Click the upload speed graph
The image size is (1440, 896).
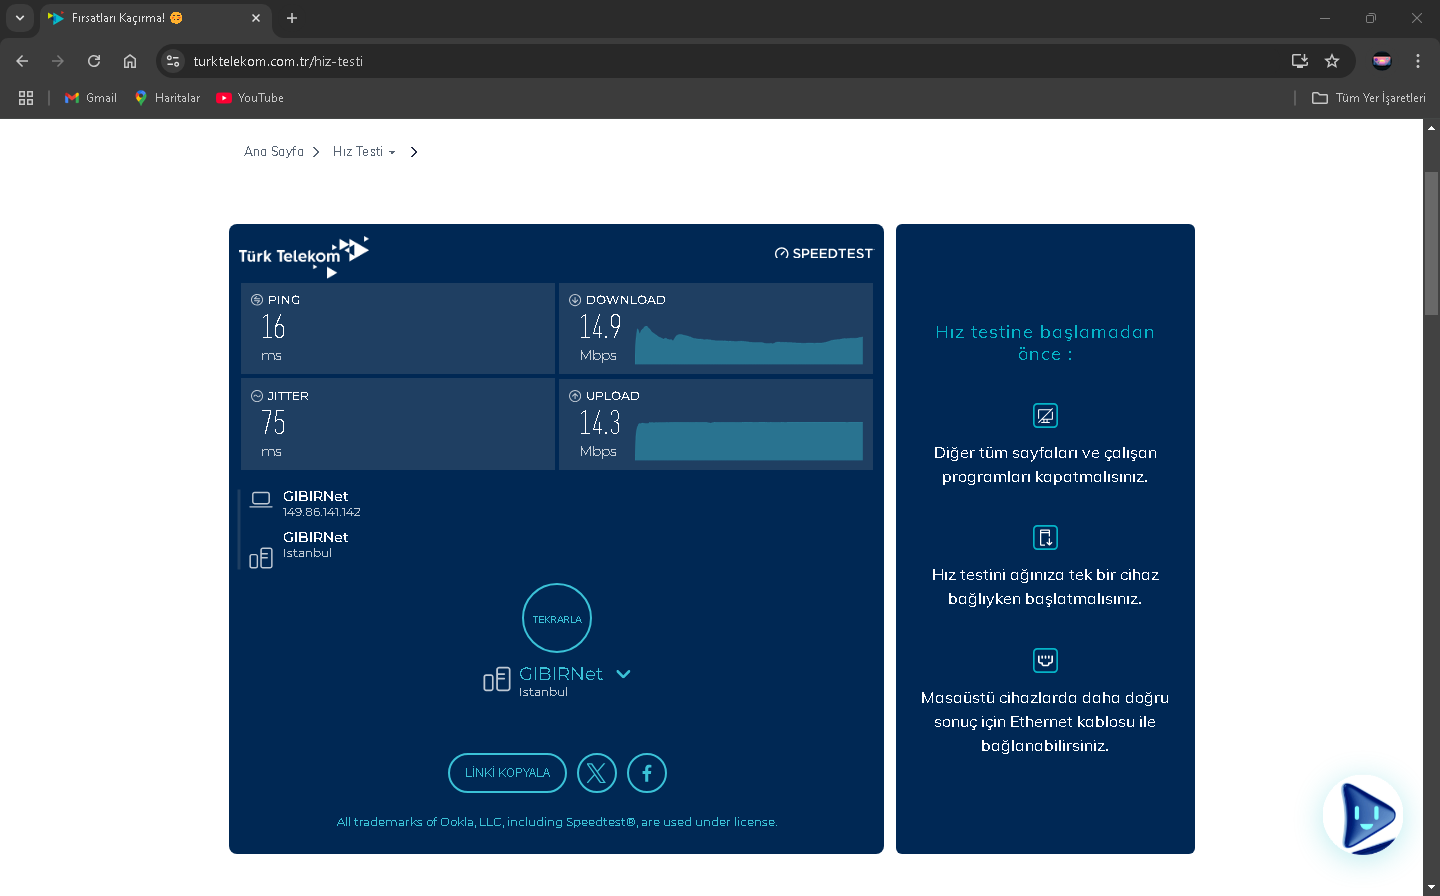click(x=749, y=441)
